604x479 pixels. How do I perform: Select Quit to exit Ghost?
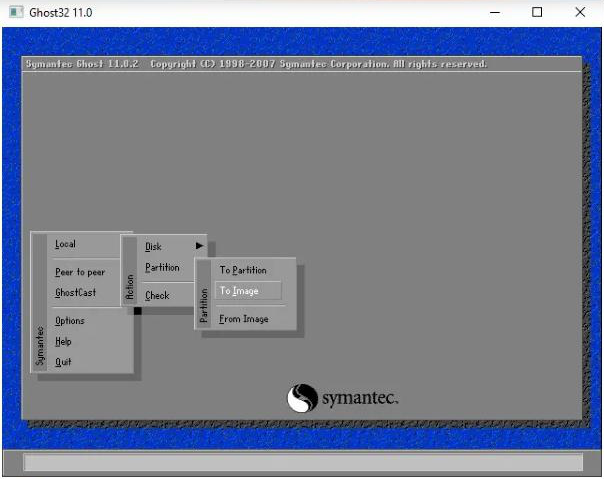coord(63,362)
